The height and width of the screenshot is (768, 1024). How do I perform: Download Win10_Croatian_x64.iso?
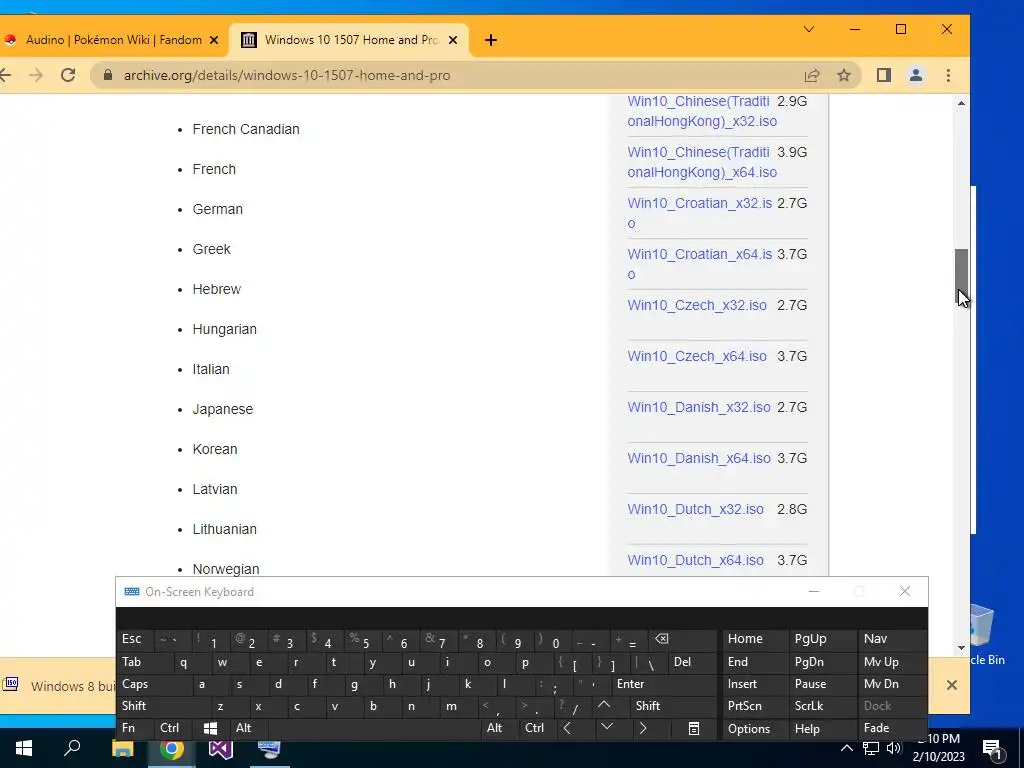699,264
